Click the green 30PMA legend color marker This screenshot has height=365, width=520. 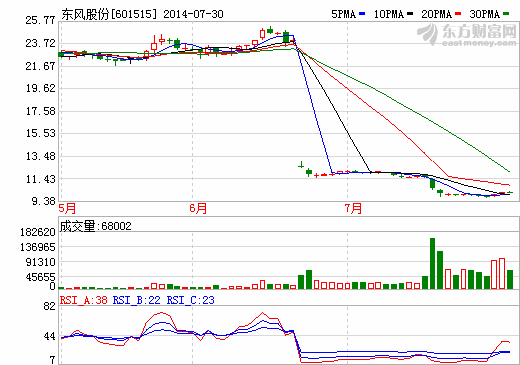tap(506, 14)
